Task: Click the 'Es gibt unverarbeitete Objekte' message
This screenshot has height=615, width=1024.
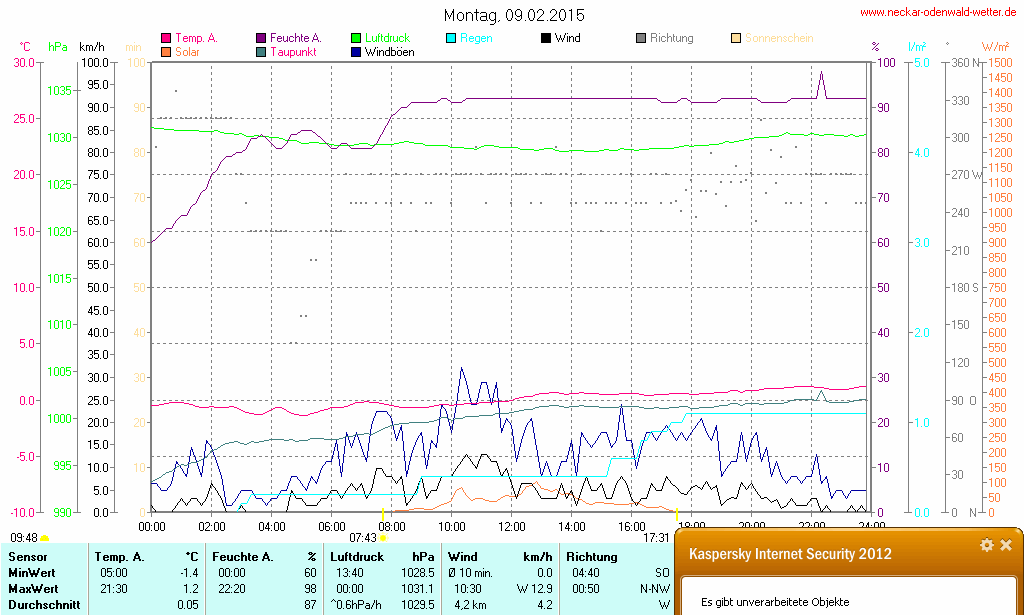Action: 775,602
